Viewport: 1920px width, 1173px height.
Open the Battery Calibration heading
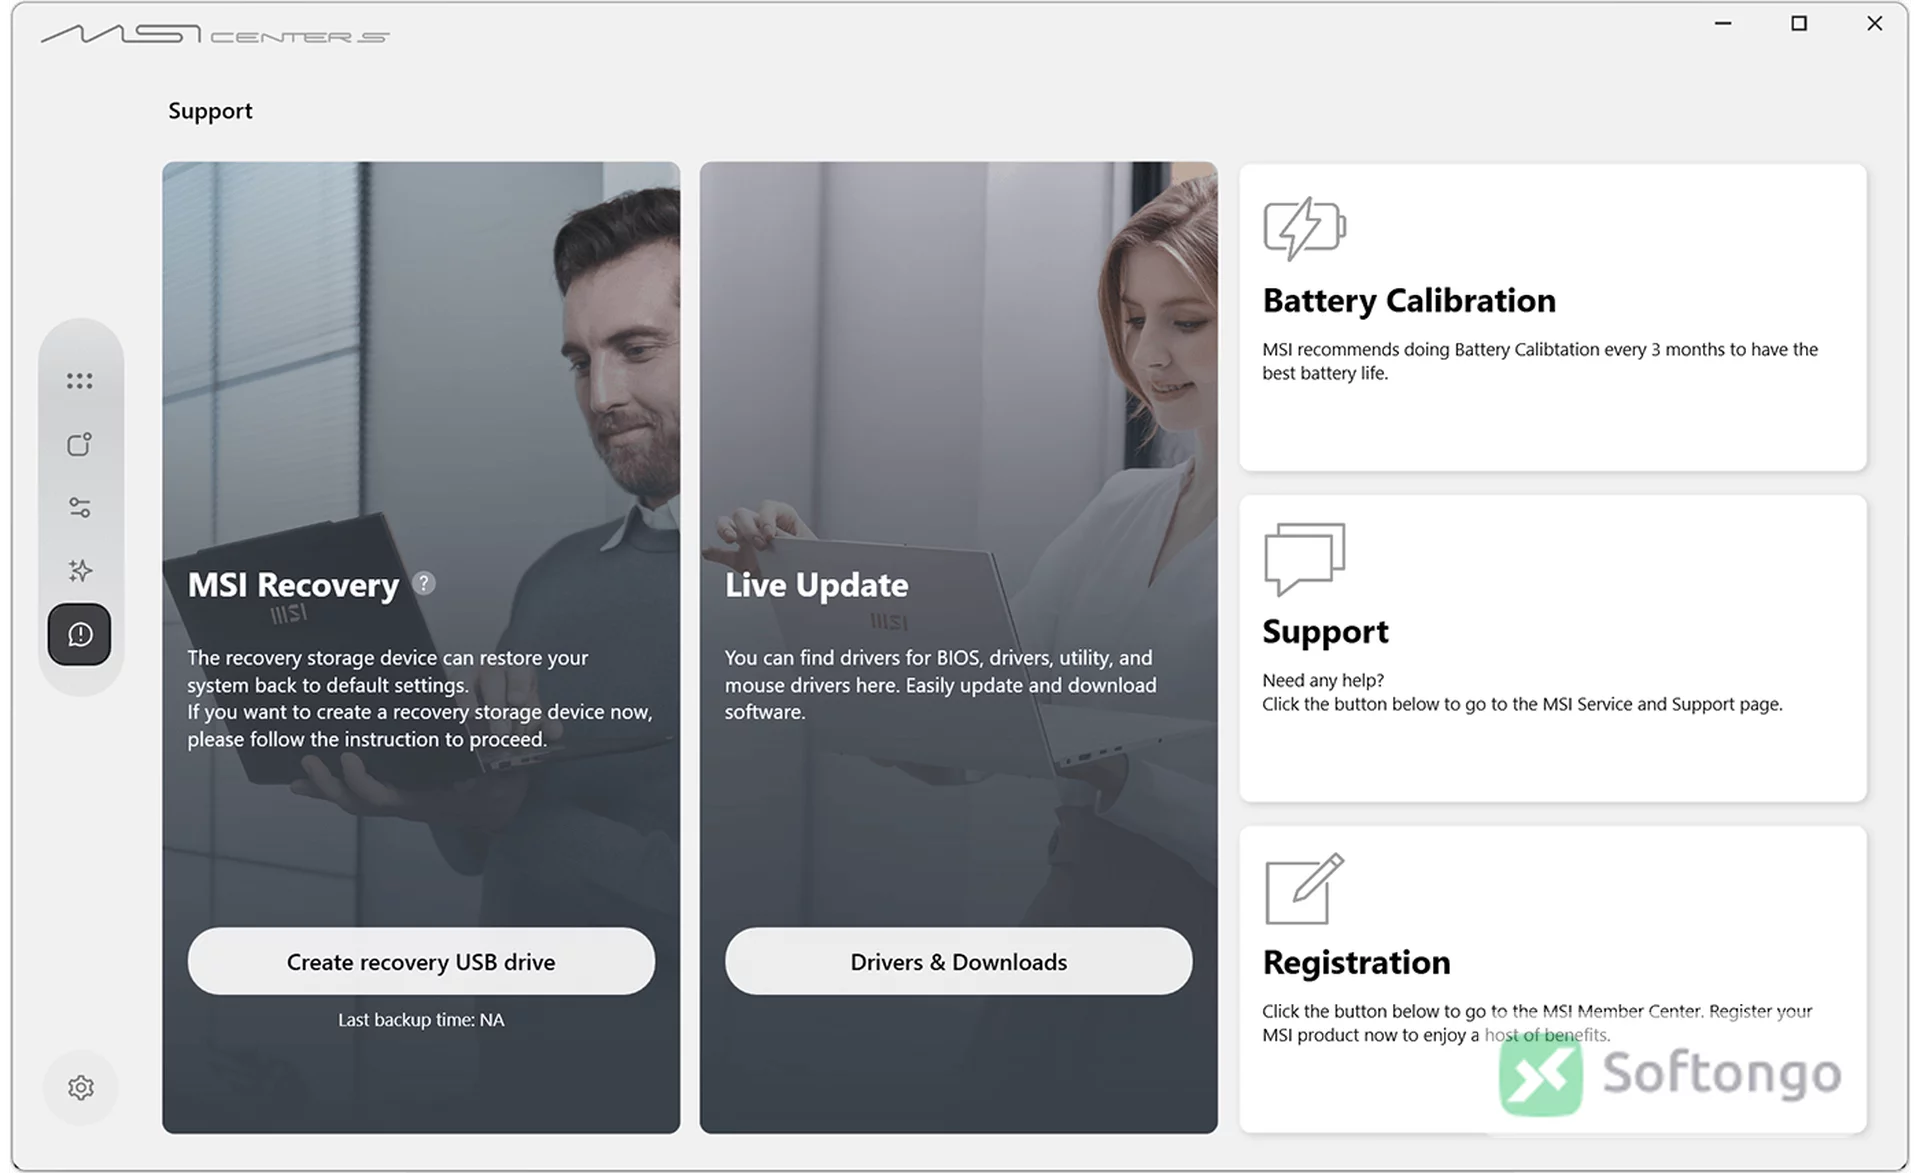pos(1409,301)
